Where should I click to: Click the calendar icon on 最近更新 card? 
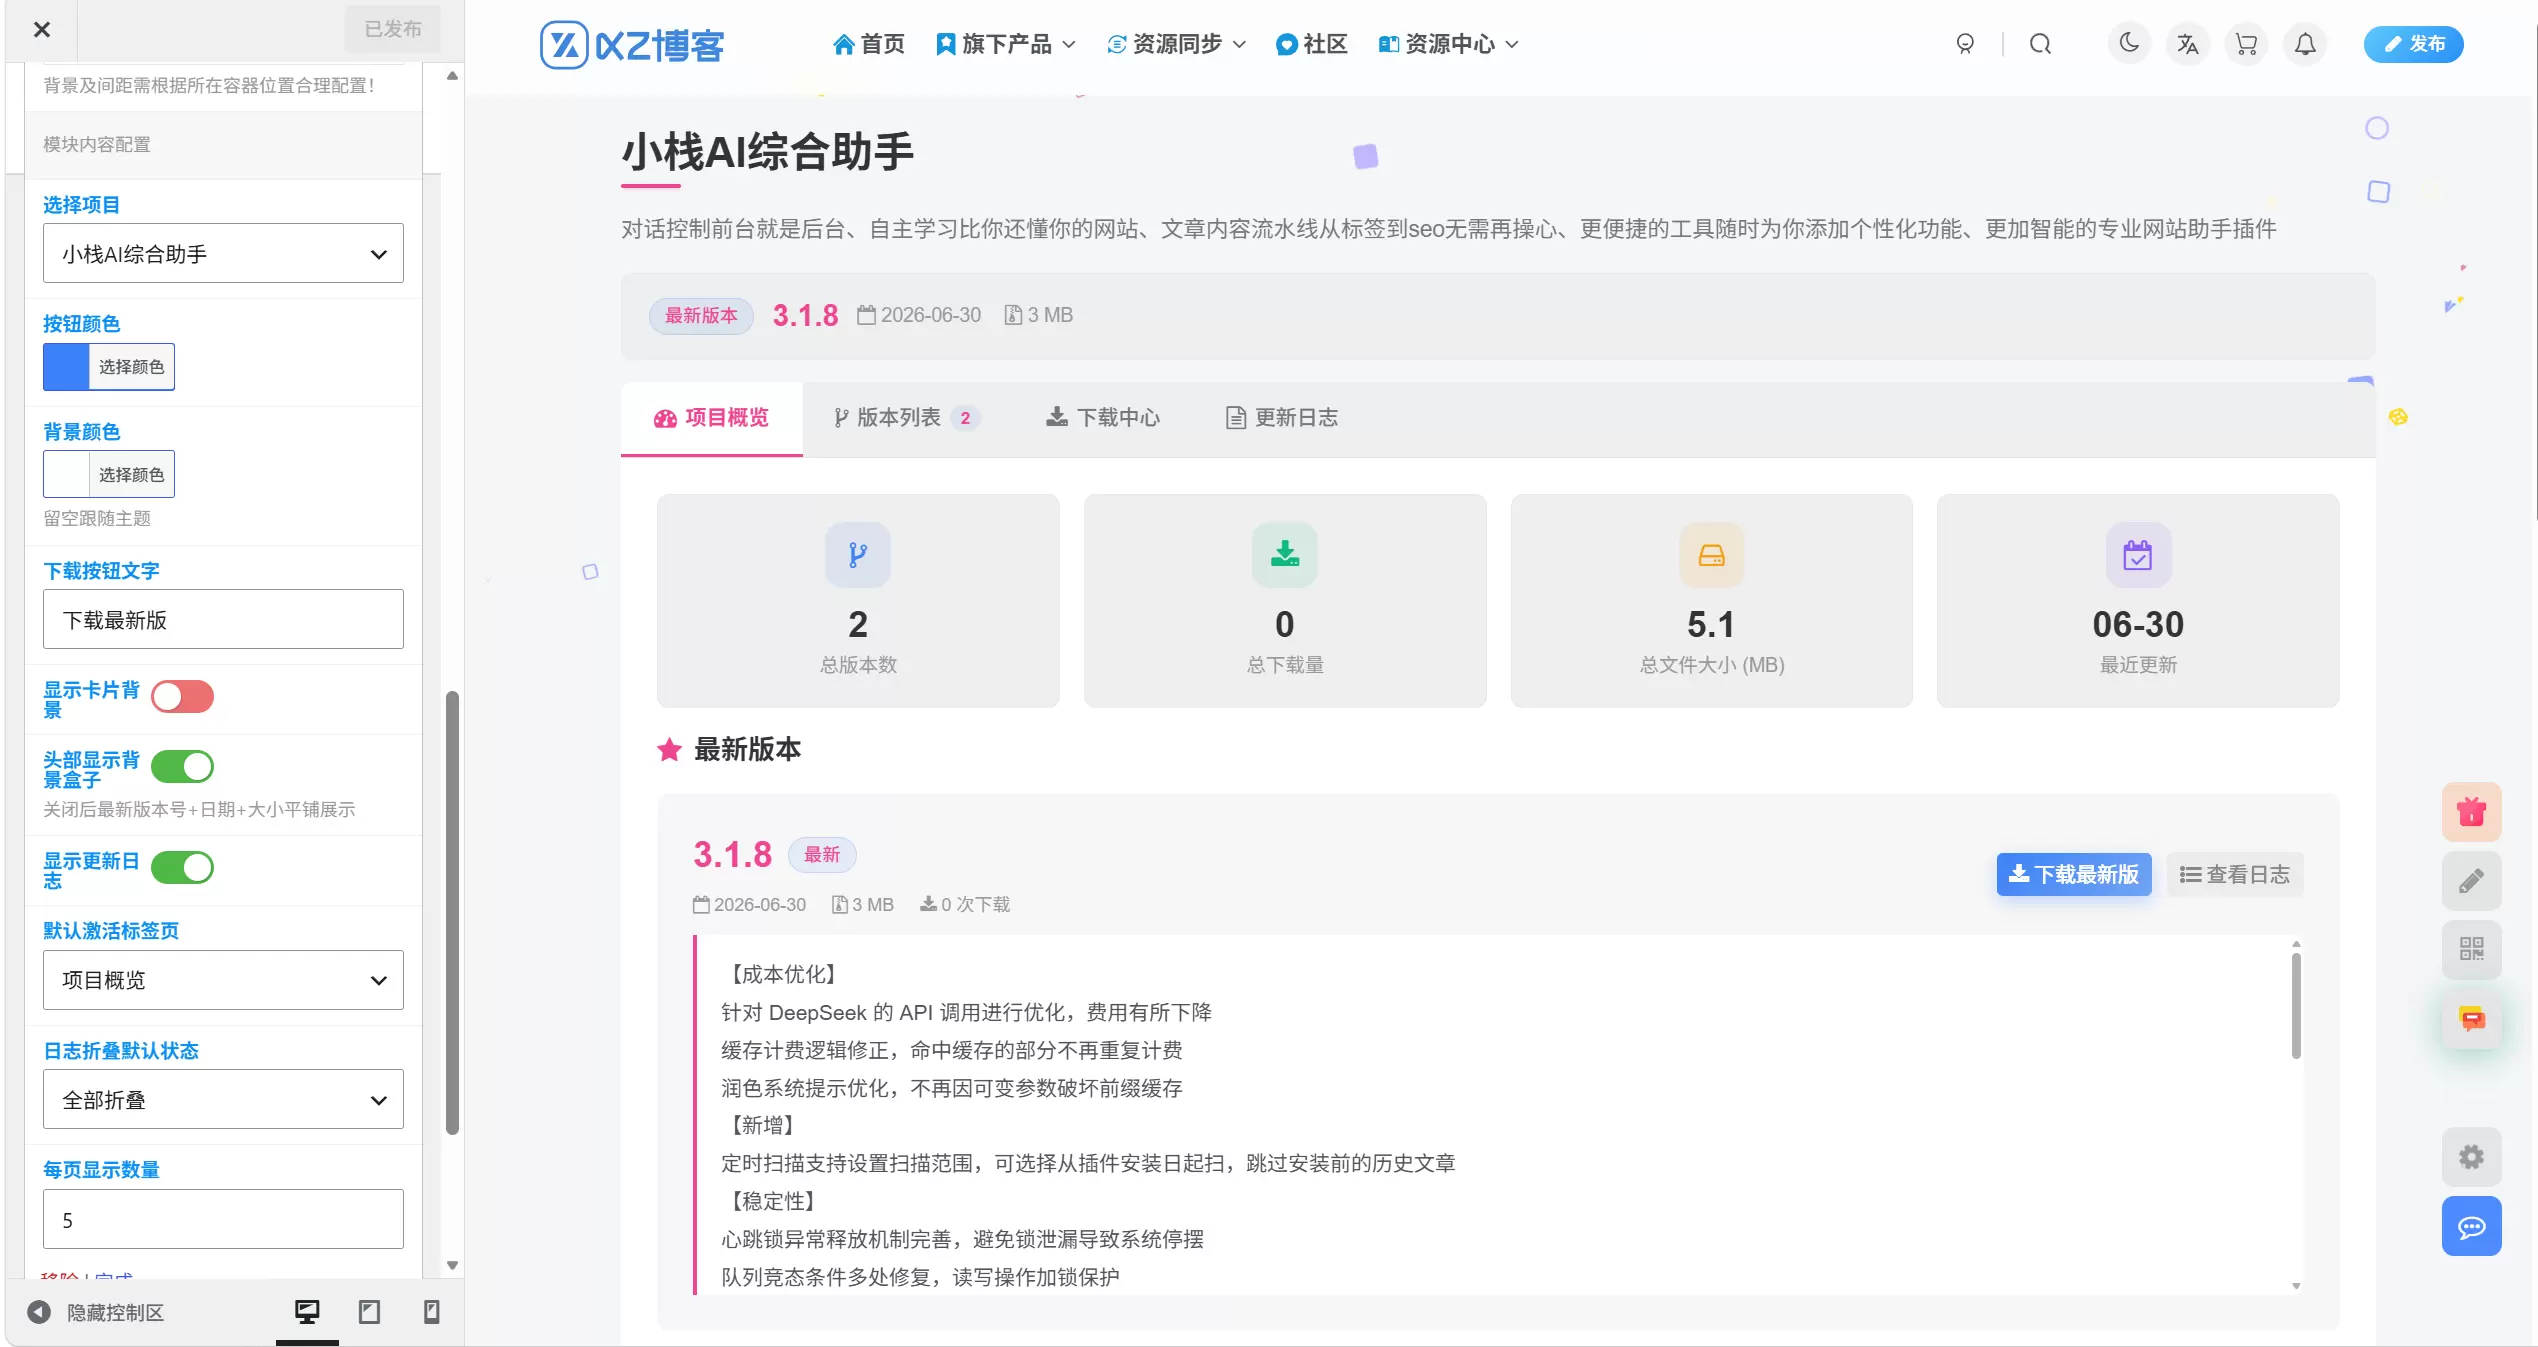(2138, 555)
